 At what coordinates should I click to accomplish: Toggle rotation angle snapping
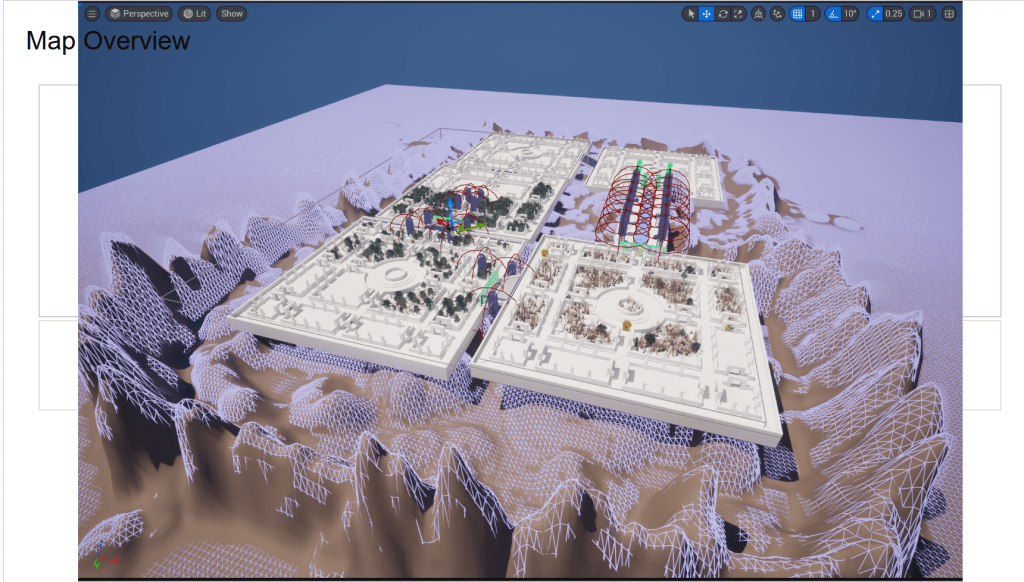coord(833,14)
